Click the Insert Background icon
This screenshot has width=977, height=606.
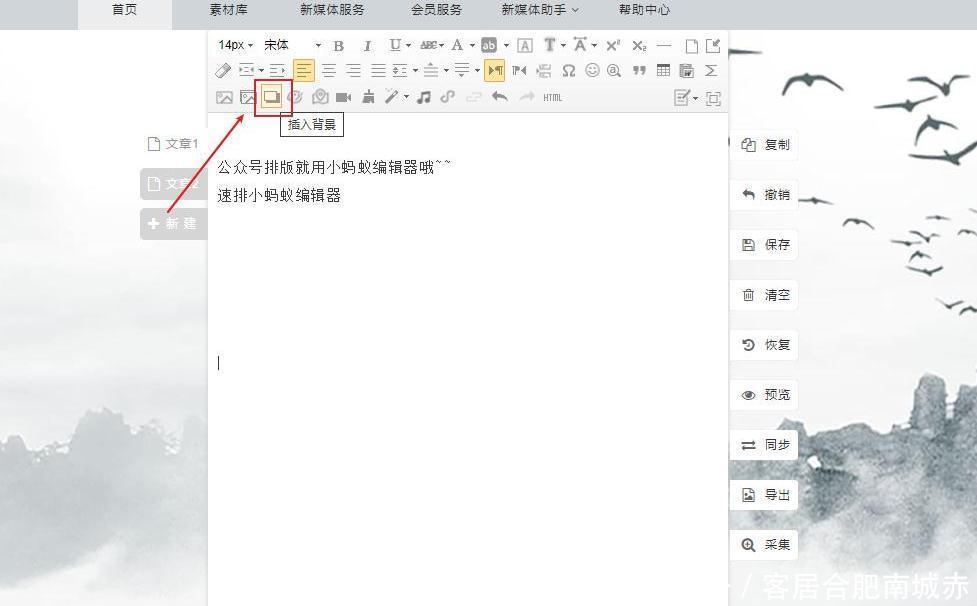273,97
